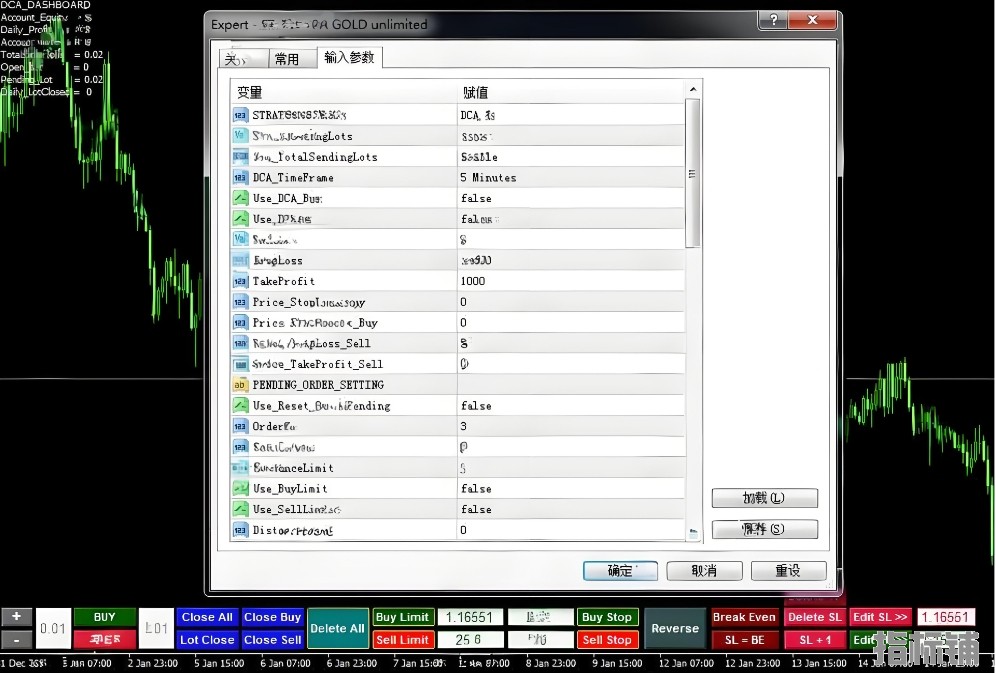Click the icon beside DCA_TimeFrame

pyautogui.click(x=240, y=178)
